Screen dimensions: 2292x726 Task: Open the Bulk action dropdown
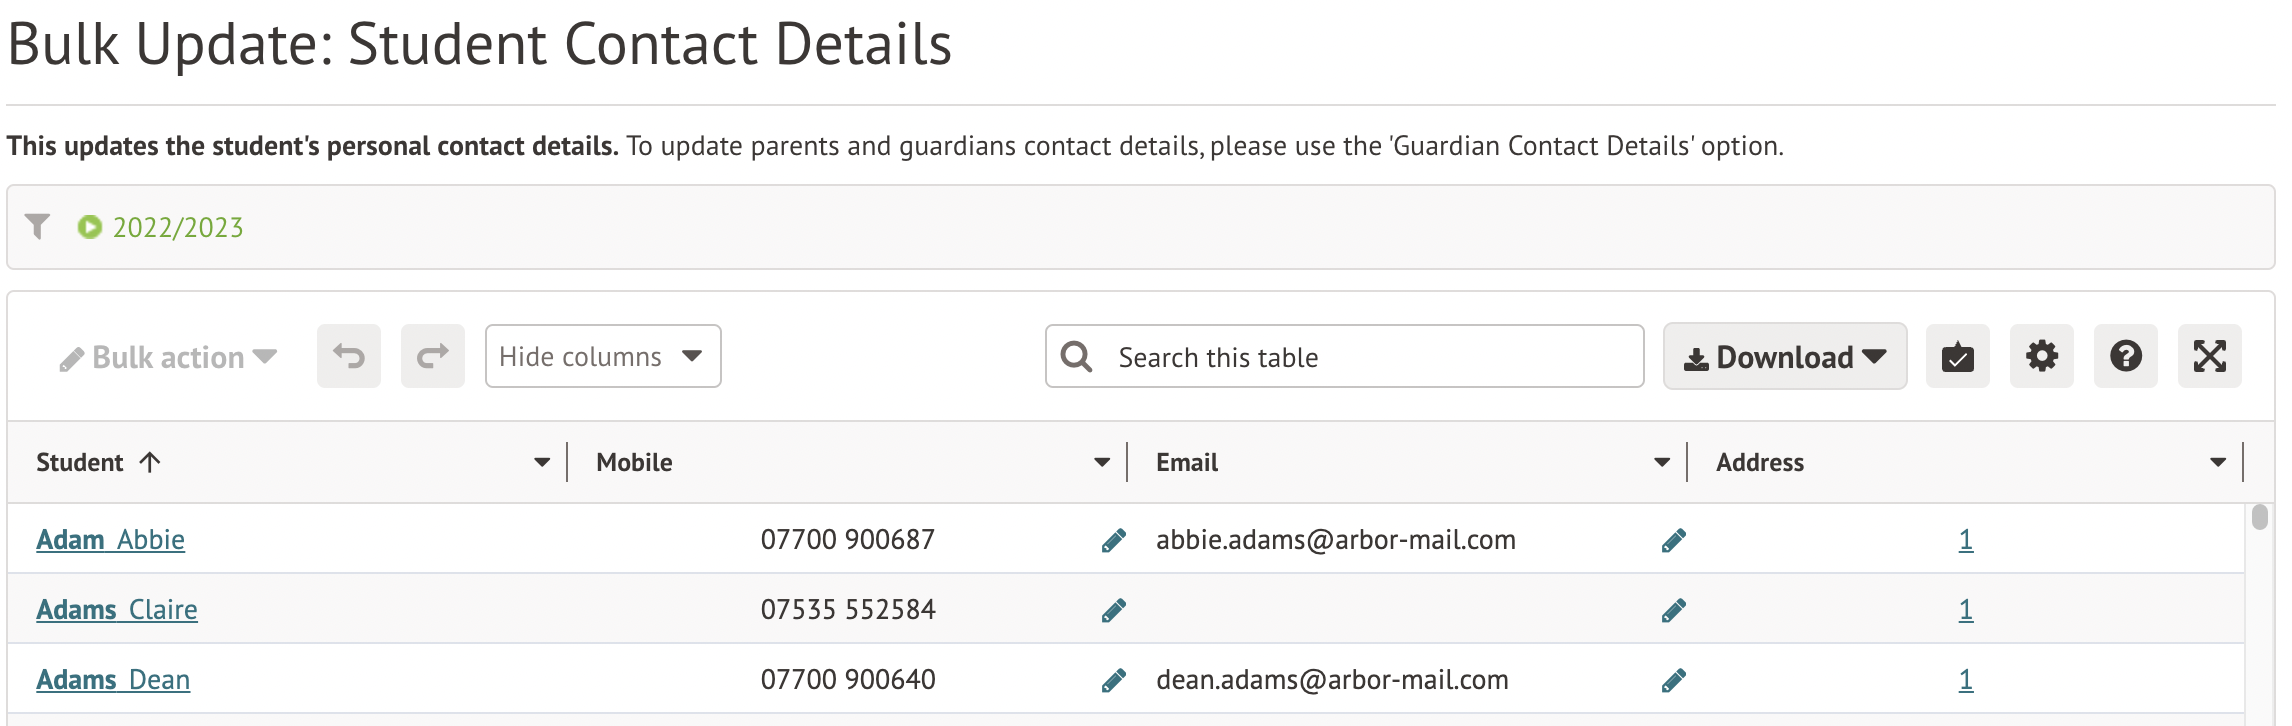[168, 357]
